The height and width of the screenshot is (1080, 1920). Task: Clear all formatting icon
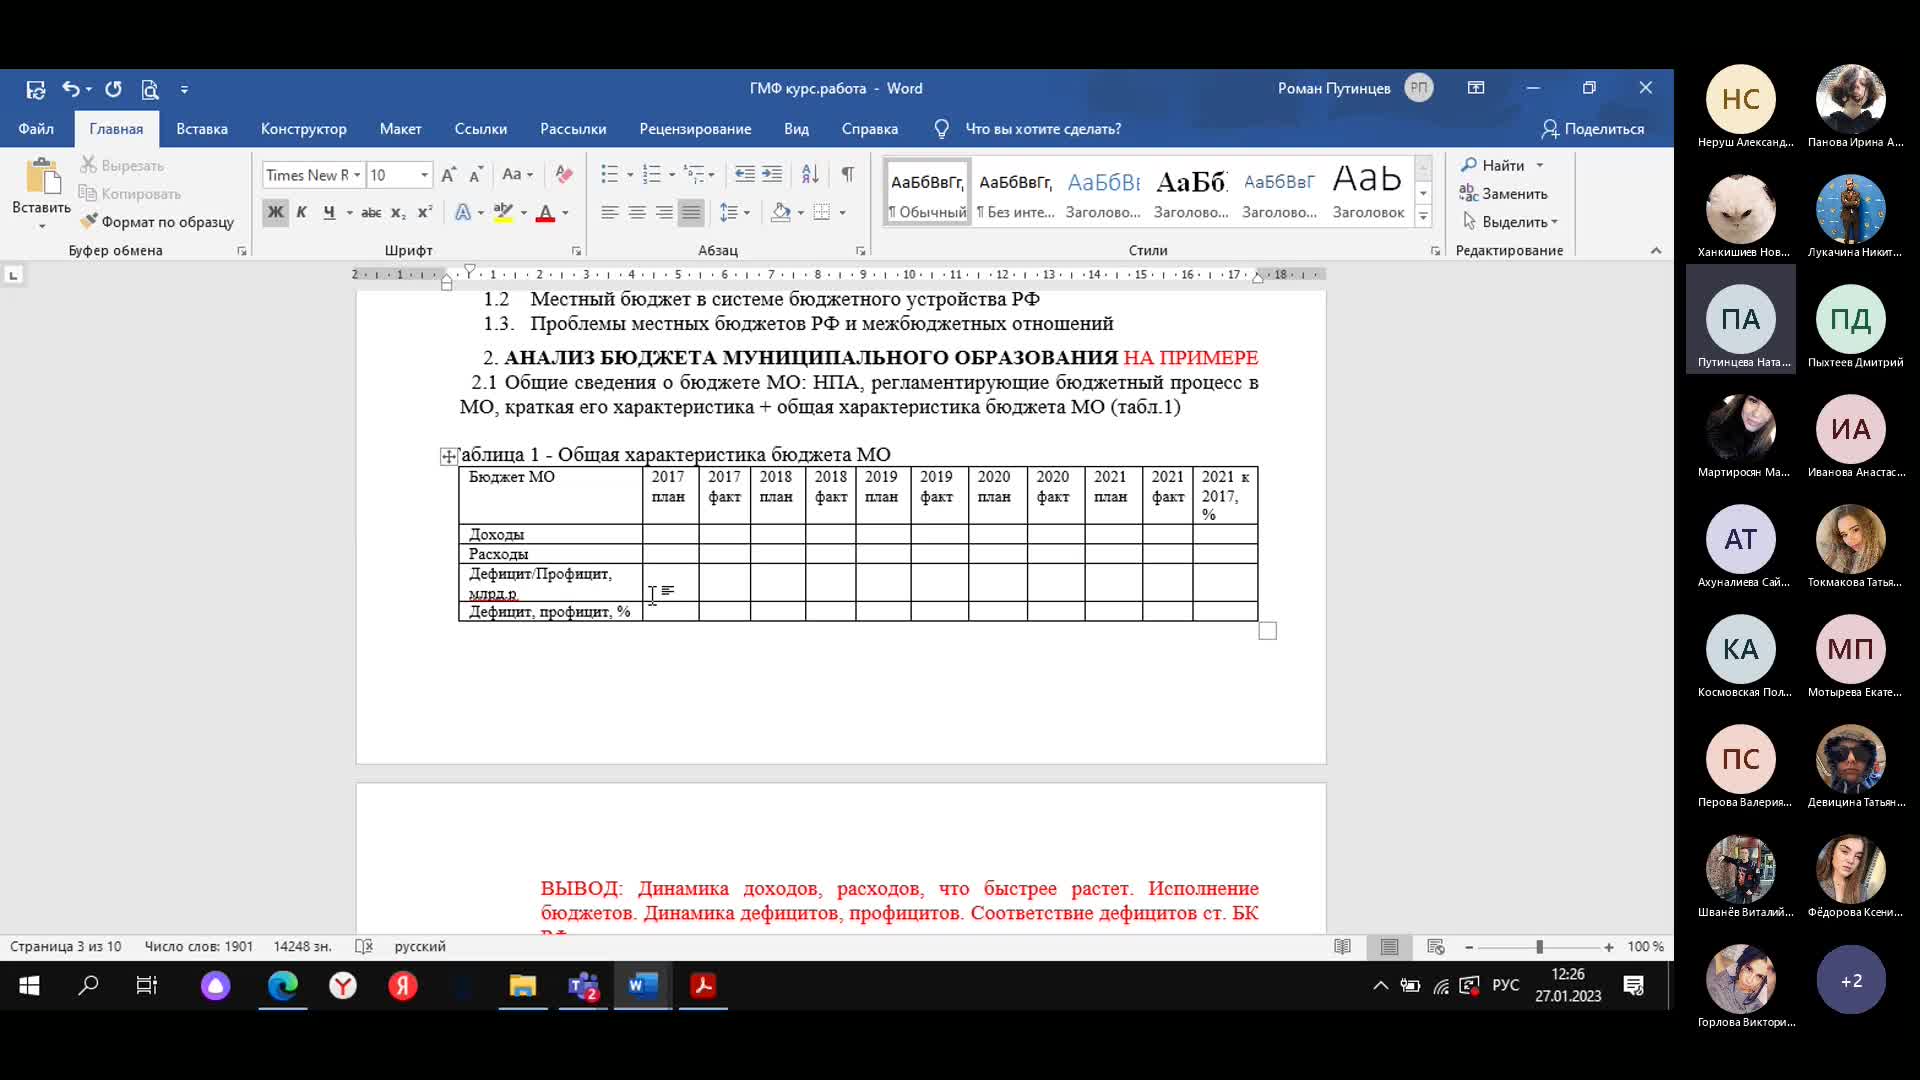[x=564, y=175]
